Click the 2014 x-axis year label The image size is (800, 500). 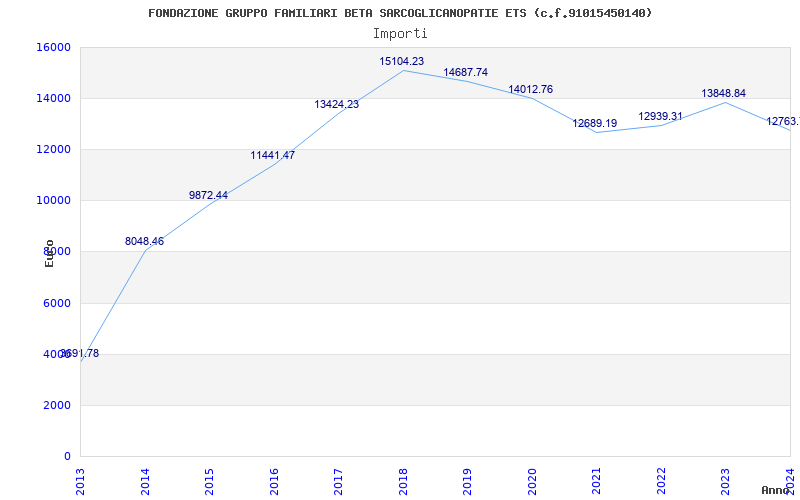[x=145, y=482]
